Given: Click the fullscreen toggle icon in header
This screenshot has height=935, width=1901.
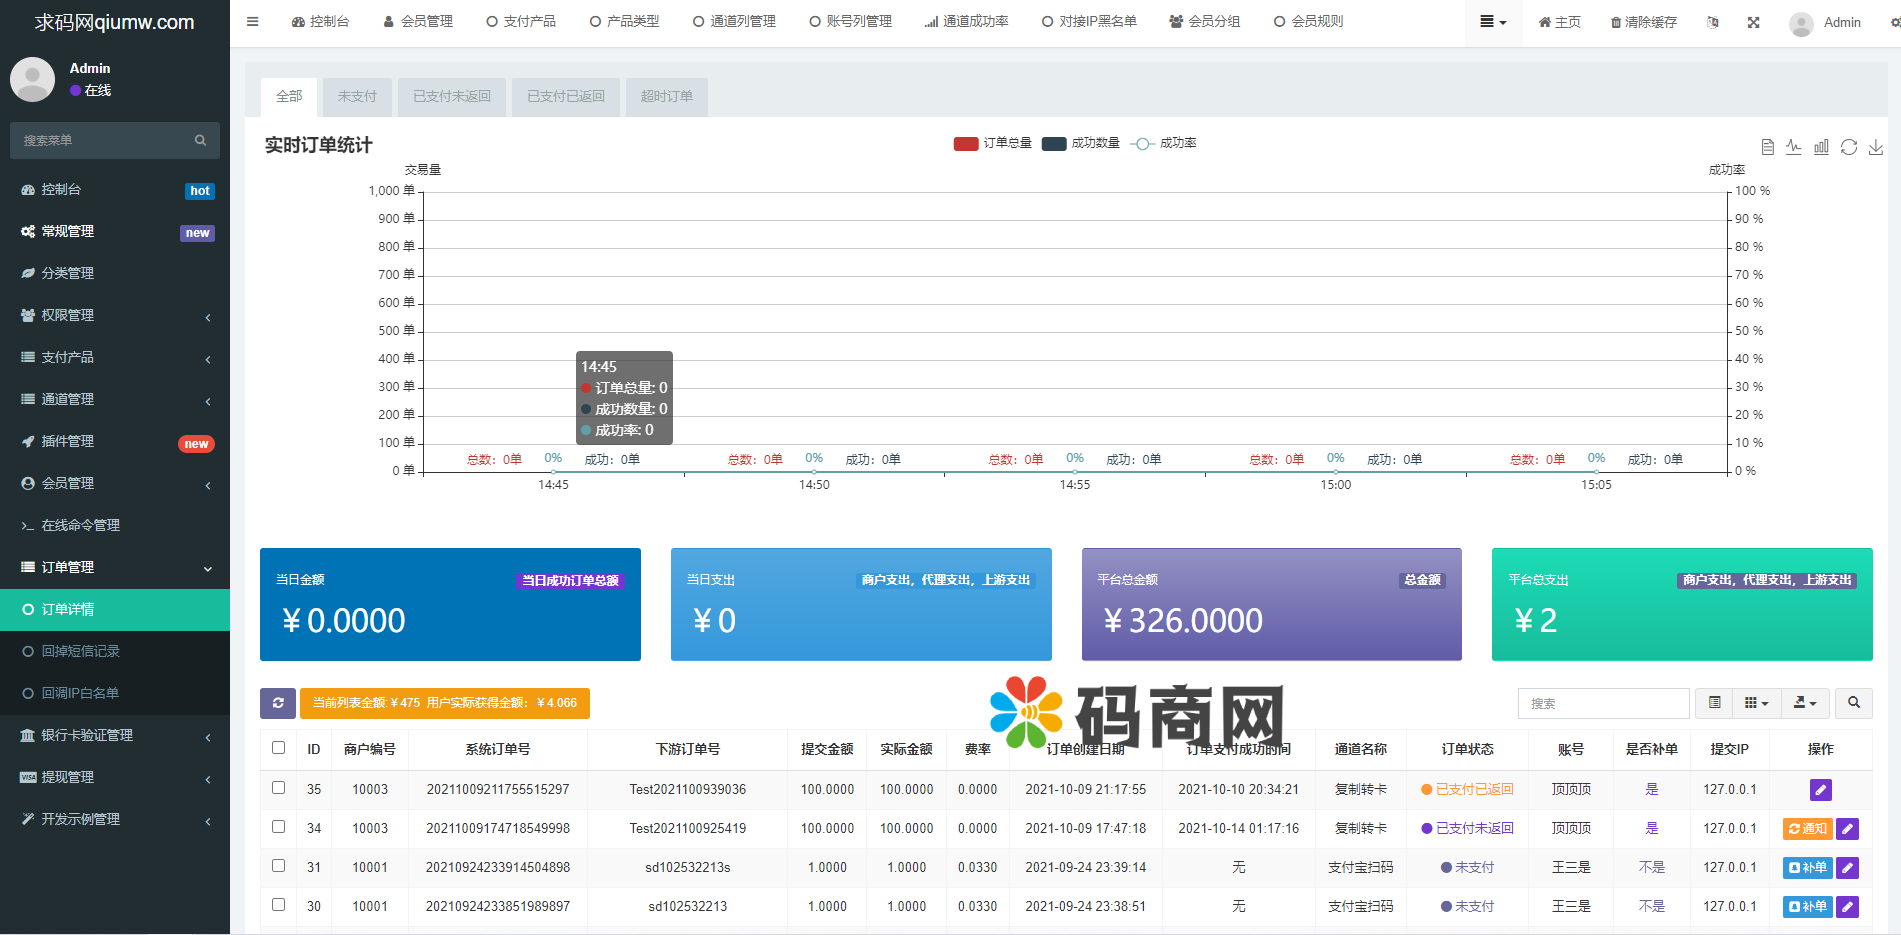Looking at the screenshot, I should pyautogui.click(x=1753, y=22).
